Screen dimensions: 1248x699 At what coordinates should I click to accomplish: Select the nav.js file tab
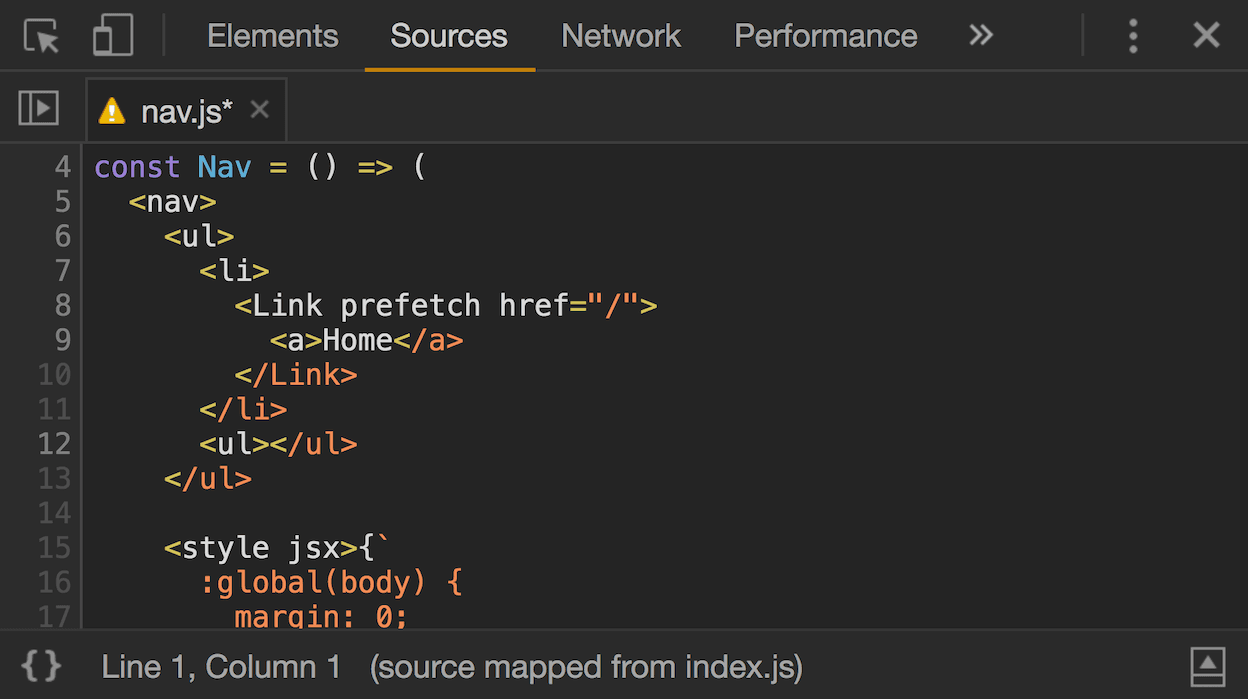coord(186,111)
